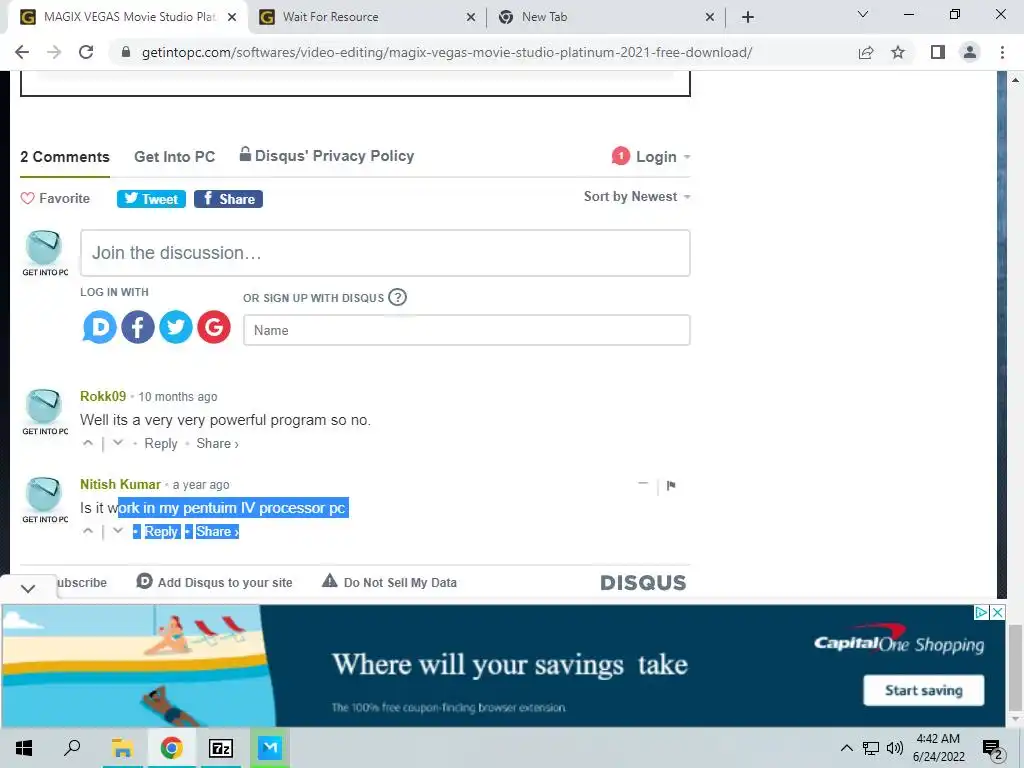The width and height of the screenshot is (1024, 768).
Task: Go back using the browser back arrow
Action: pos(22,52)
